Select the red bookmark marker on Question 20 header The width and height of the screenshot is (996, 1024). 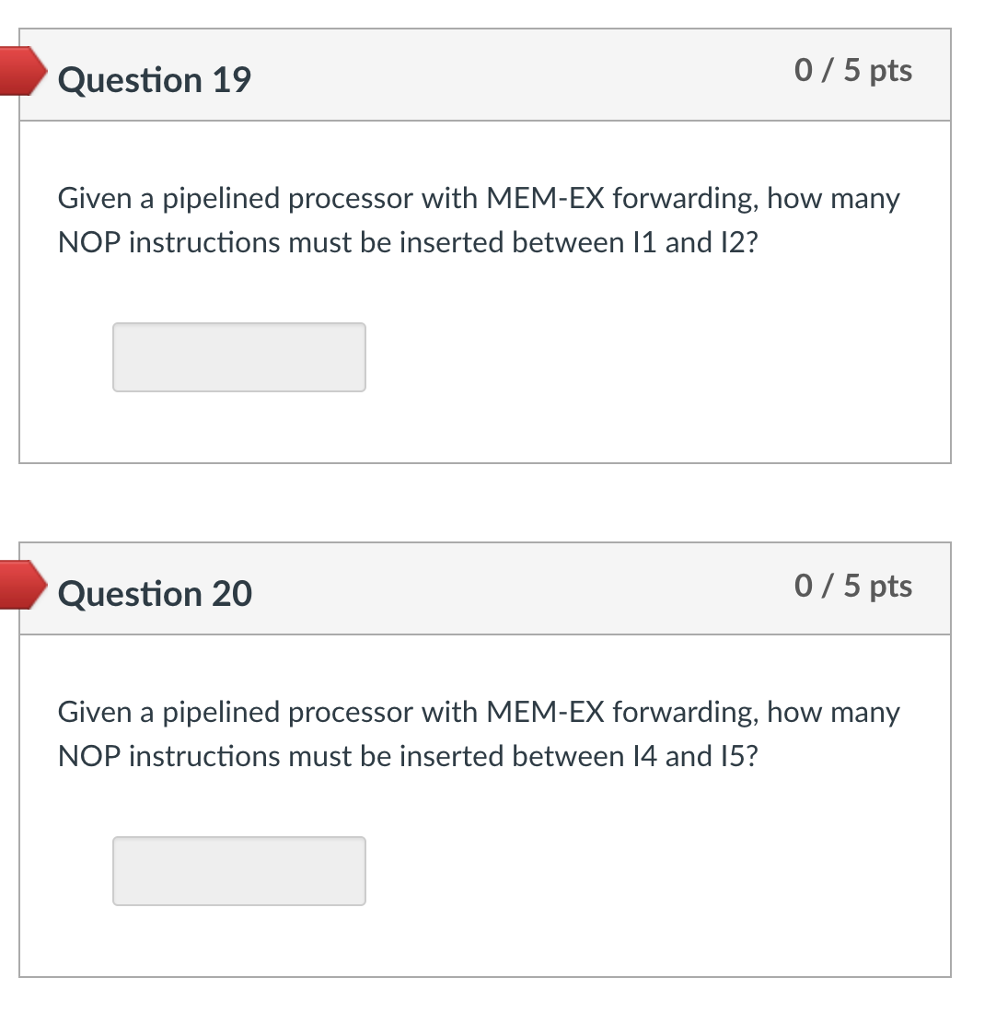coord(20,585)
